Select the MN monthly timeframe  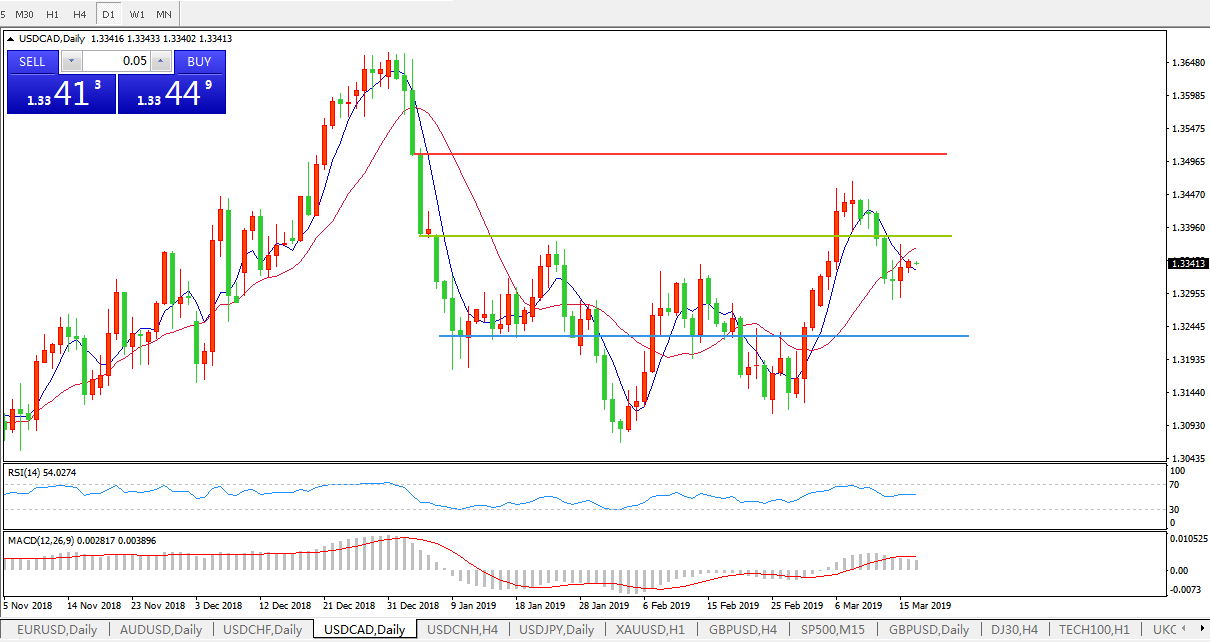164,14
